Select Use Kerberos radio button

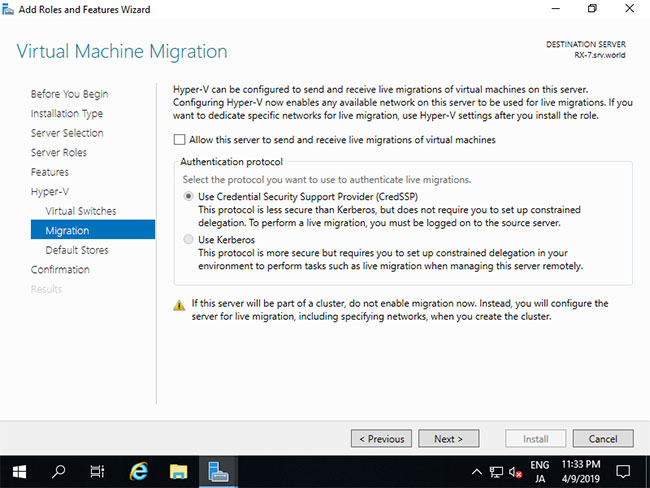coord(189,240)
